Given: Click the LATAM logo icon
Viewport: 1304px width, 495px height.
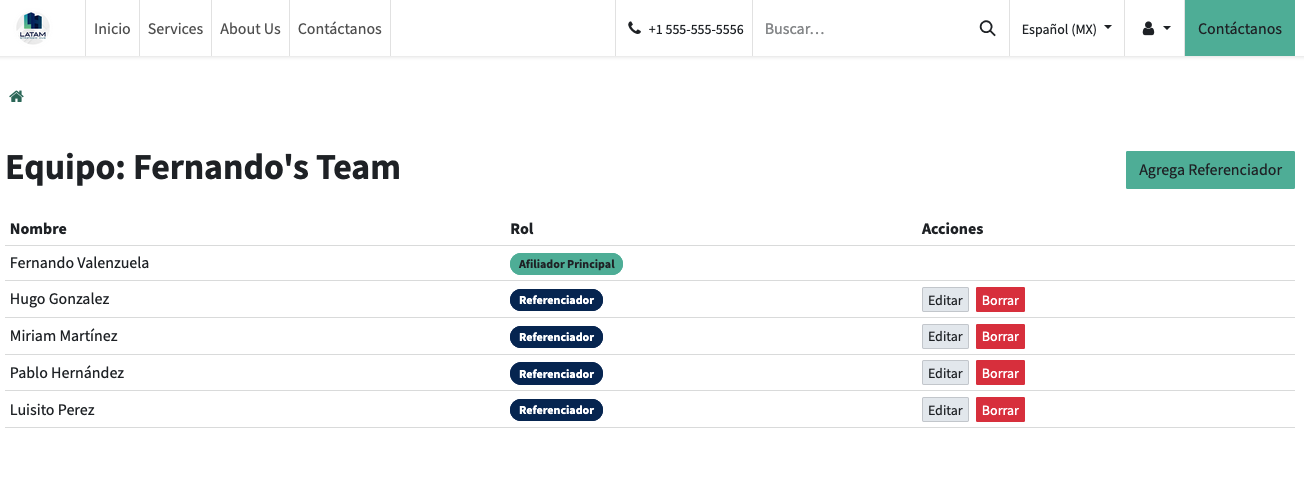Looking at the screenshot, I should (x=33, y=28).
